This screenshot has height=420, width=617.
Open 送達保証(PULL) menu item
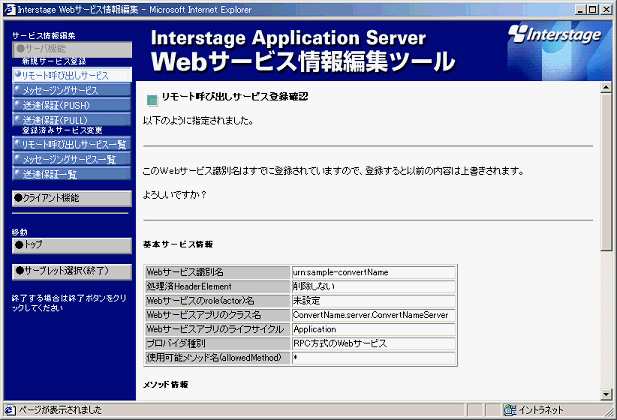(72, 120)
